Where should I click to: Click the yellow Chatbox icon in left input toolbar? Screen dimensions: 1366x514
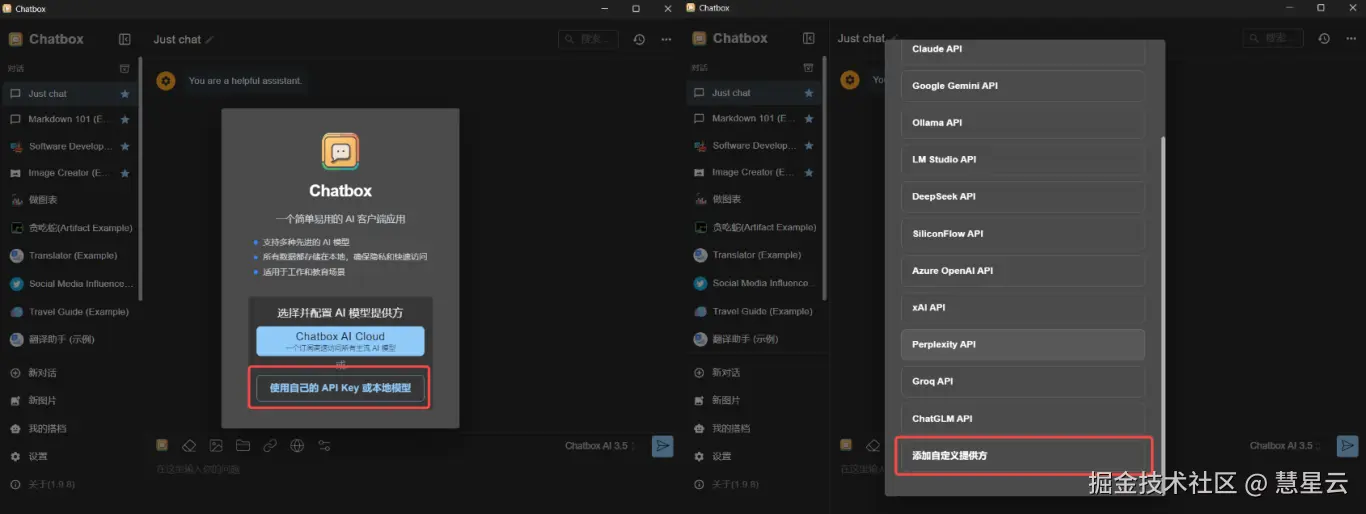click(x=162, y=445)
